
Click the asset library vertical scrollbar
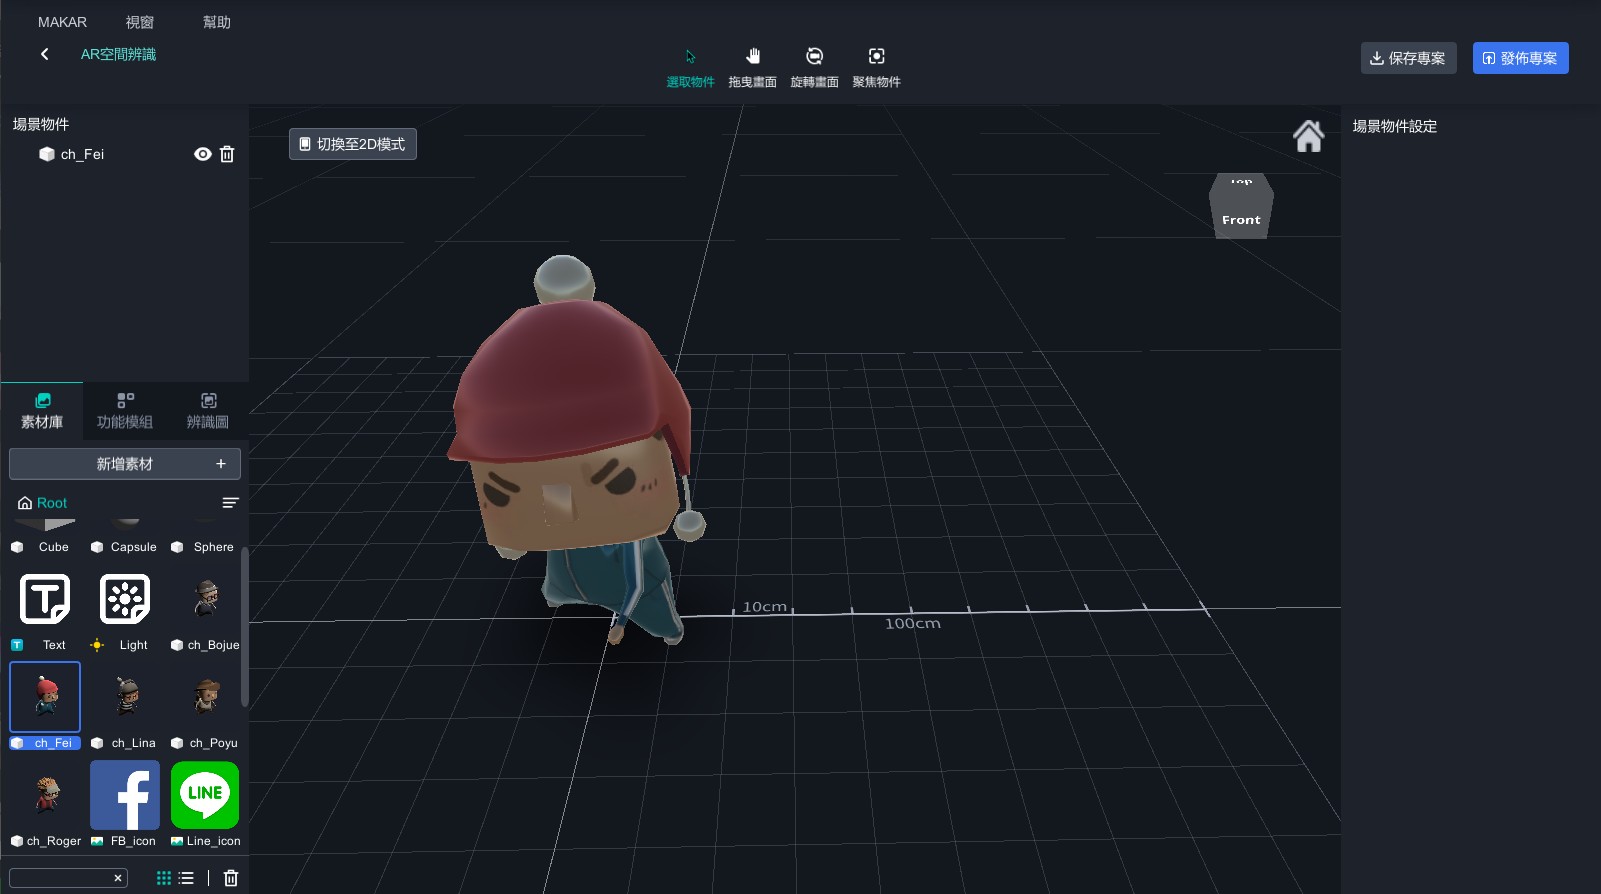(245, 627)
